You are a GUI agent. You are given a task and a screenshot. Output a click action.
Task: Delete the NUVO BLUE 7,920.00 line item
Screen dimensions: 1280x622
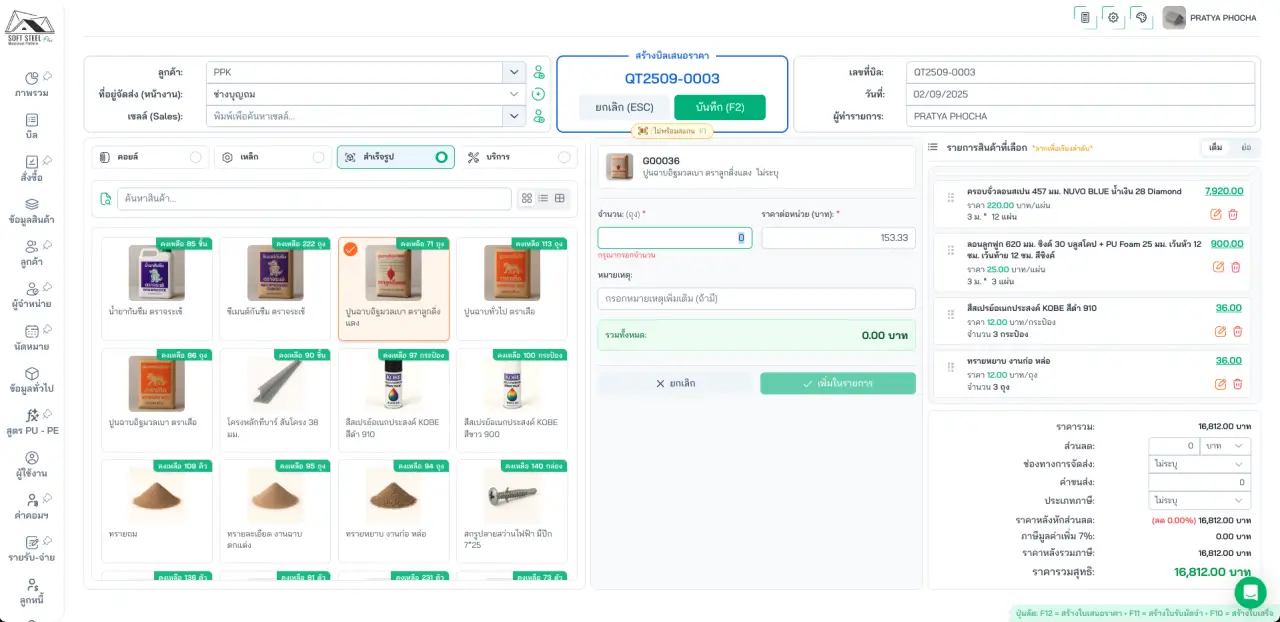pos(1233,214)
